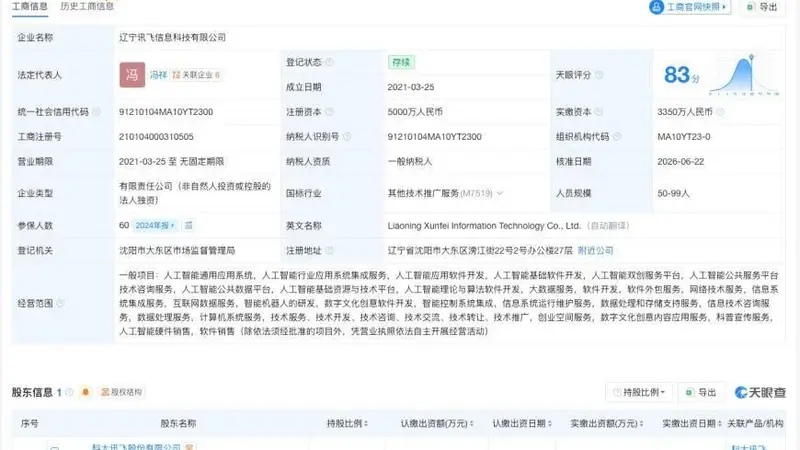
Task: Click the 2021-03-25 establishment date value
Action: coord(411,87)
